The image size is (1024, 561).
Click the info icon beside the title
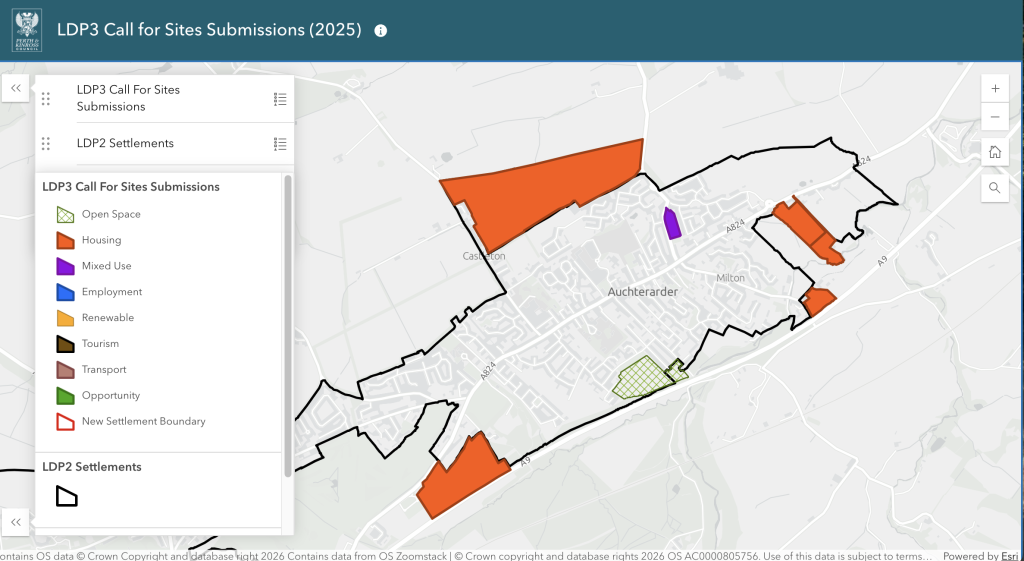380,31
